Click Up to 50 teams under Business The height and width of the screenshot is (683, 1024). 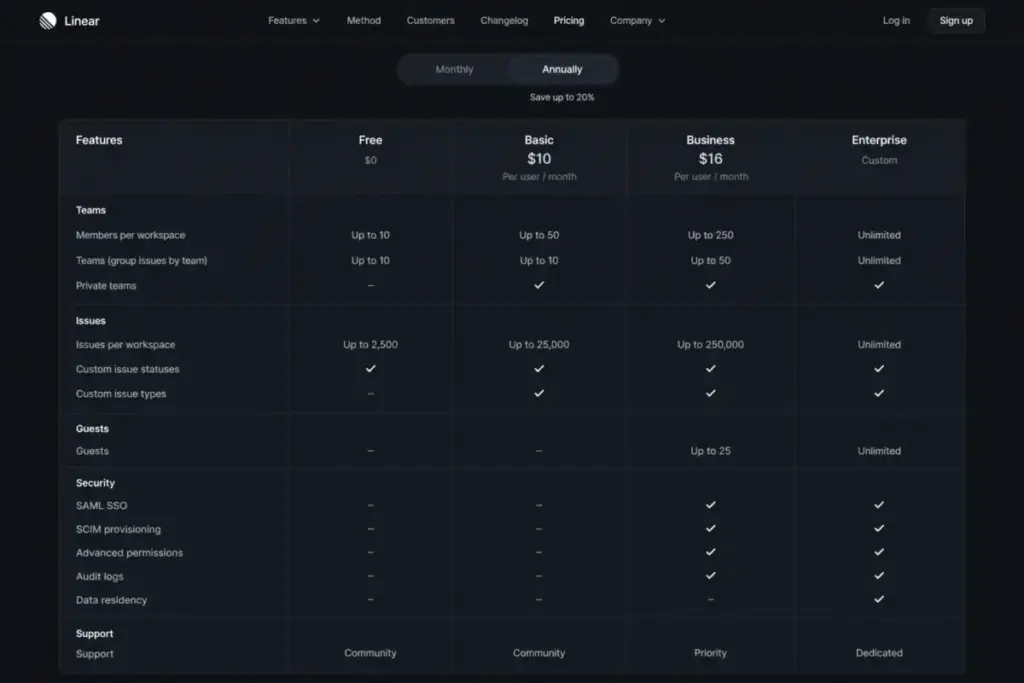711,261
